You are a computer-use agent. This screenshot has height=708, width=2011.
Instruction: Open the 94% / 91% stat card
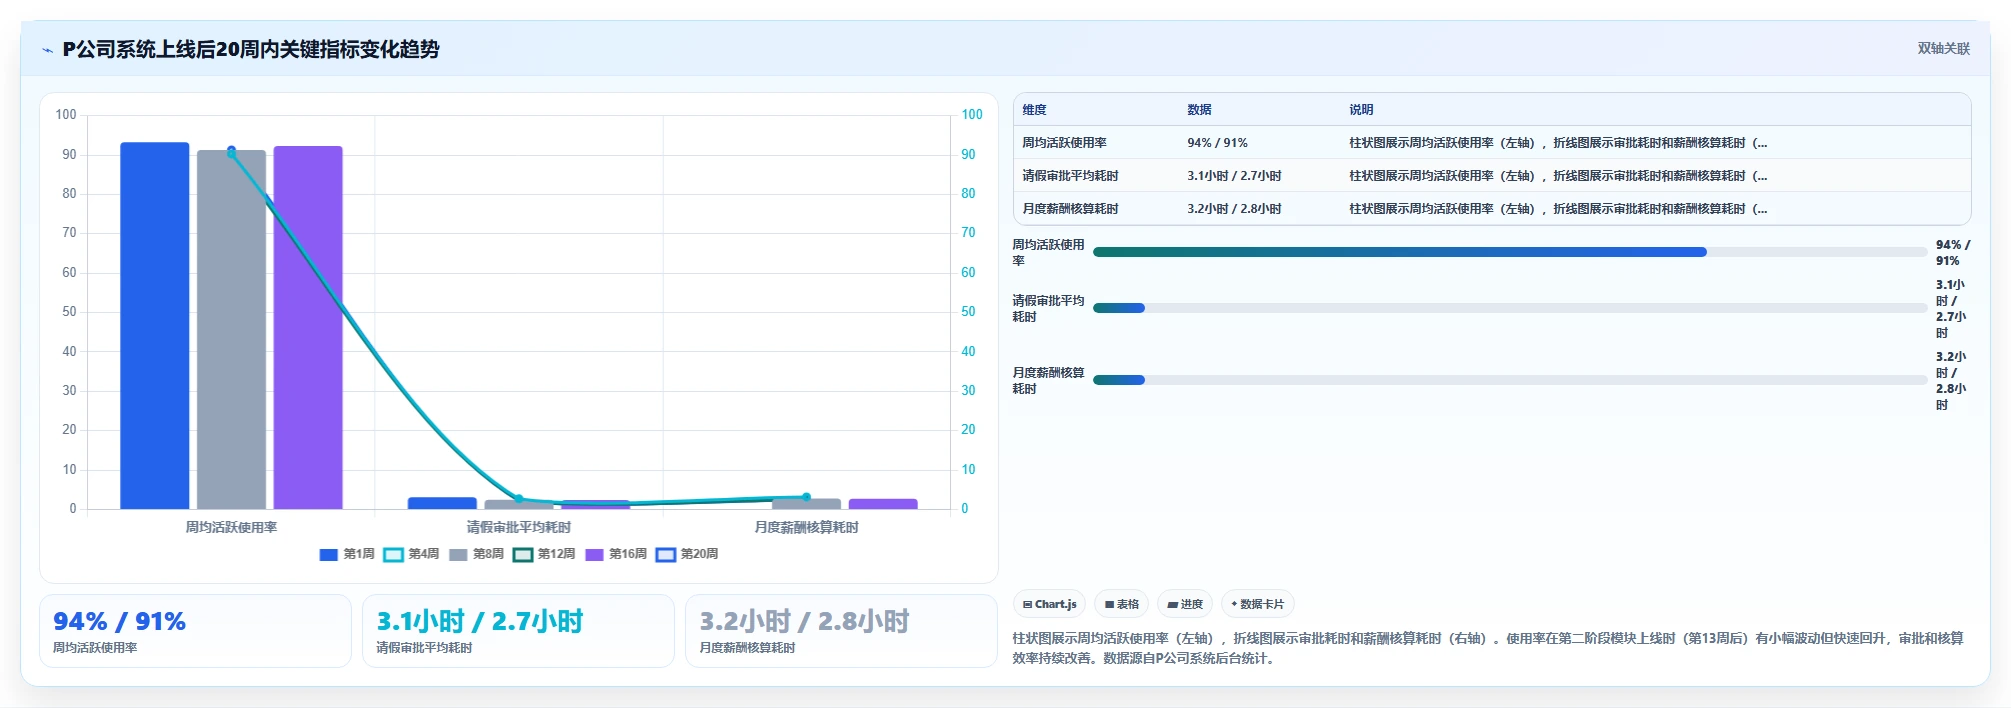(195, 631)
